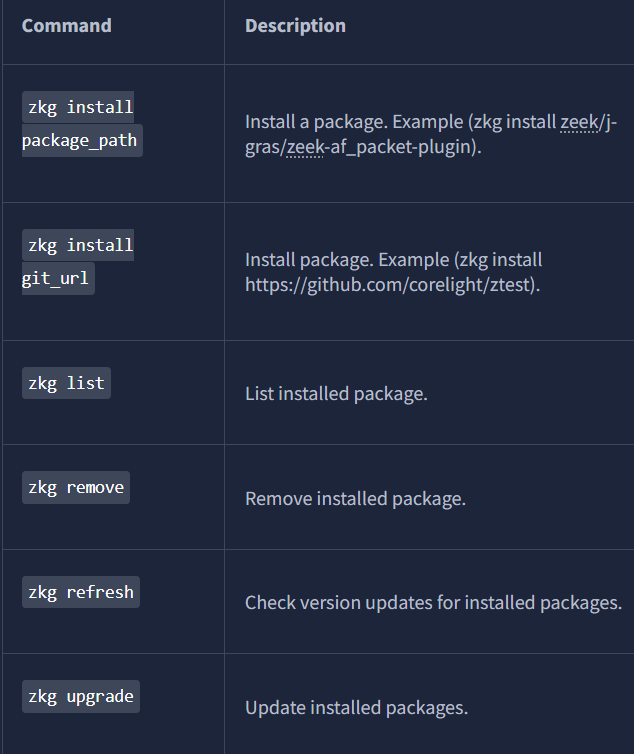
Task: Click the "Description" column header
Action: pos(295,26)
